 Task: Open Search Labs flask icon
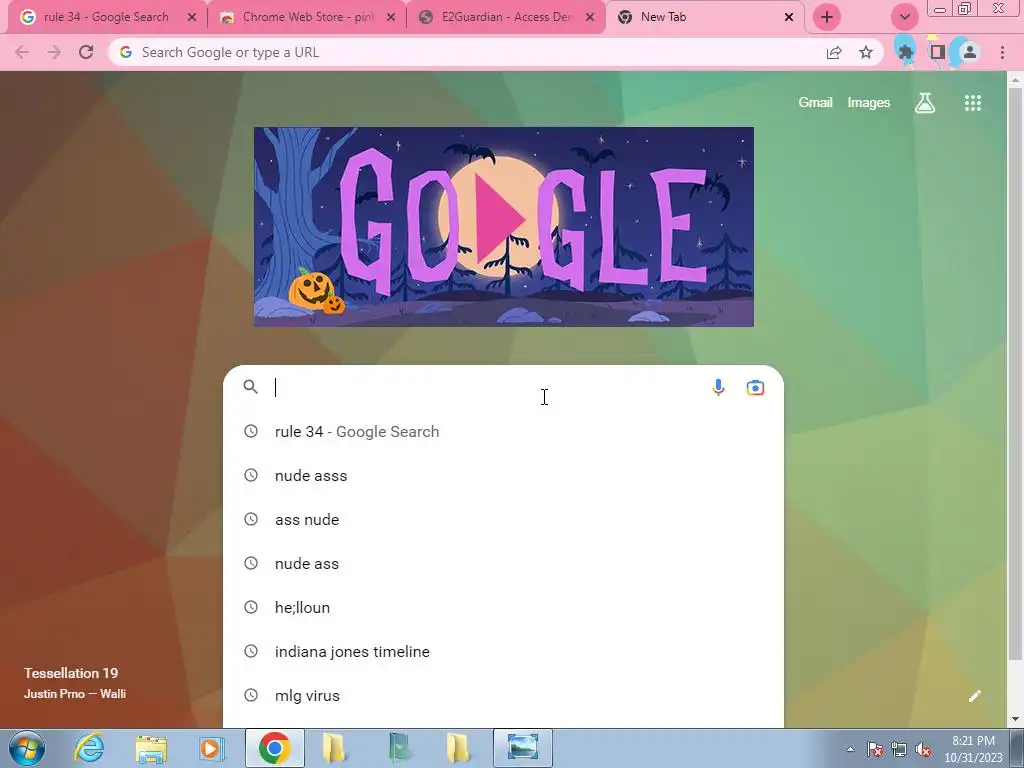(x=925, y=103)
